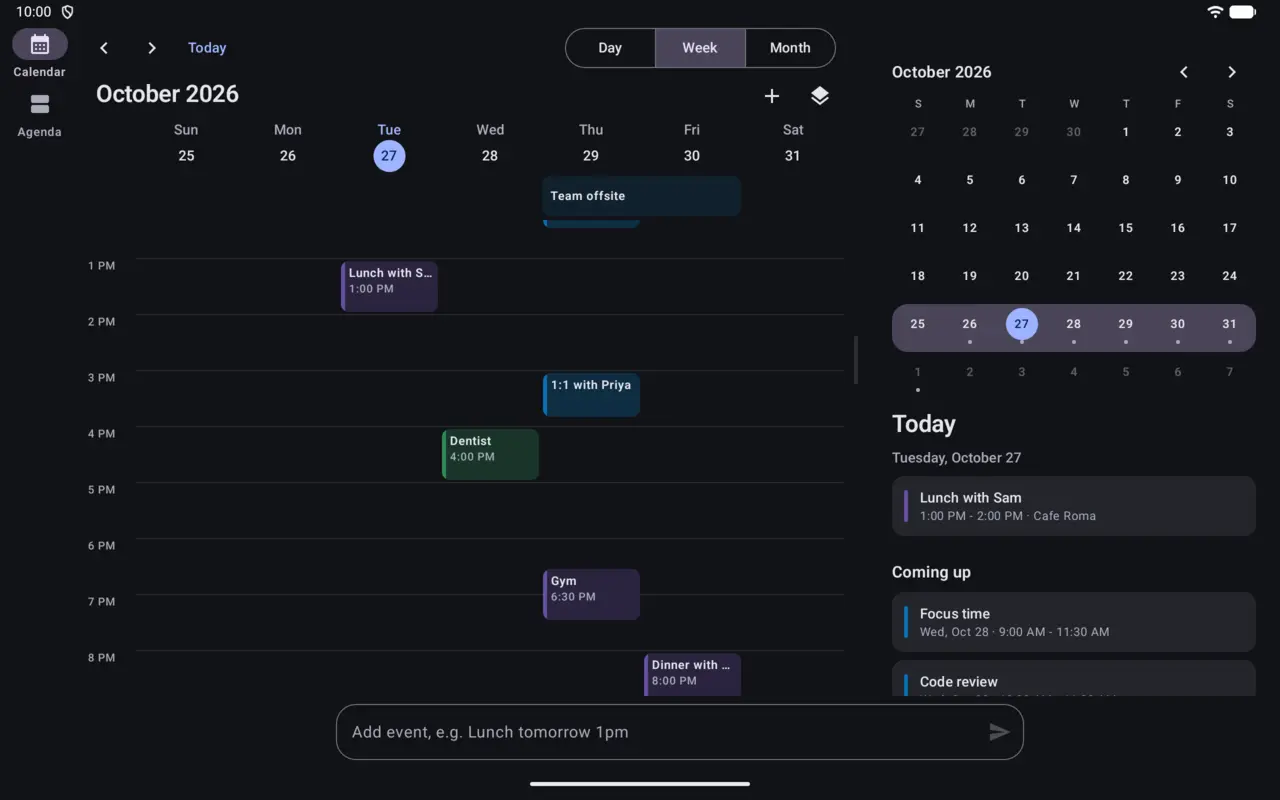The height and width of the screenshot is (800, 1280).
Task: Select October 6 in mini calendar
Action: point(1022,180)
